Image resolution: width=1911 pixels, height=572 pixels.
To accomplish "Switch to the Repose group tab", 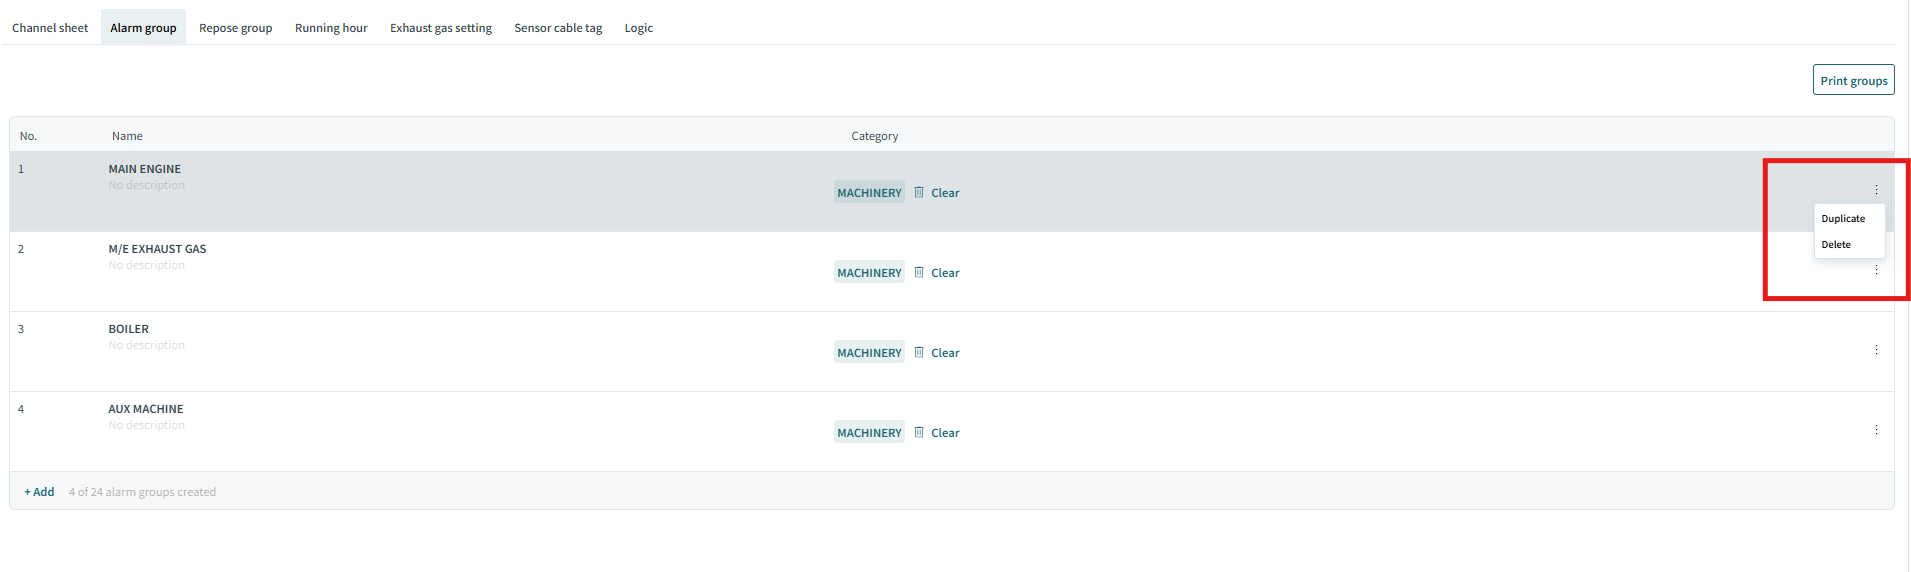I will (235, 27).
